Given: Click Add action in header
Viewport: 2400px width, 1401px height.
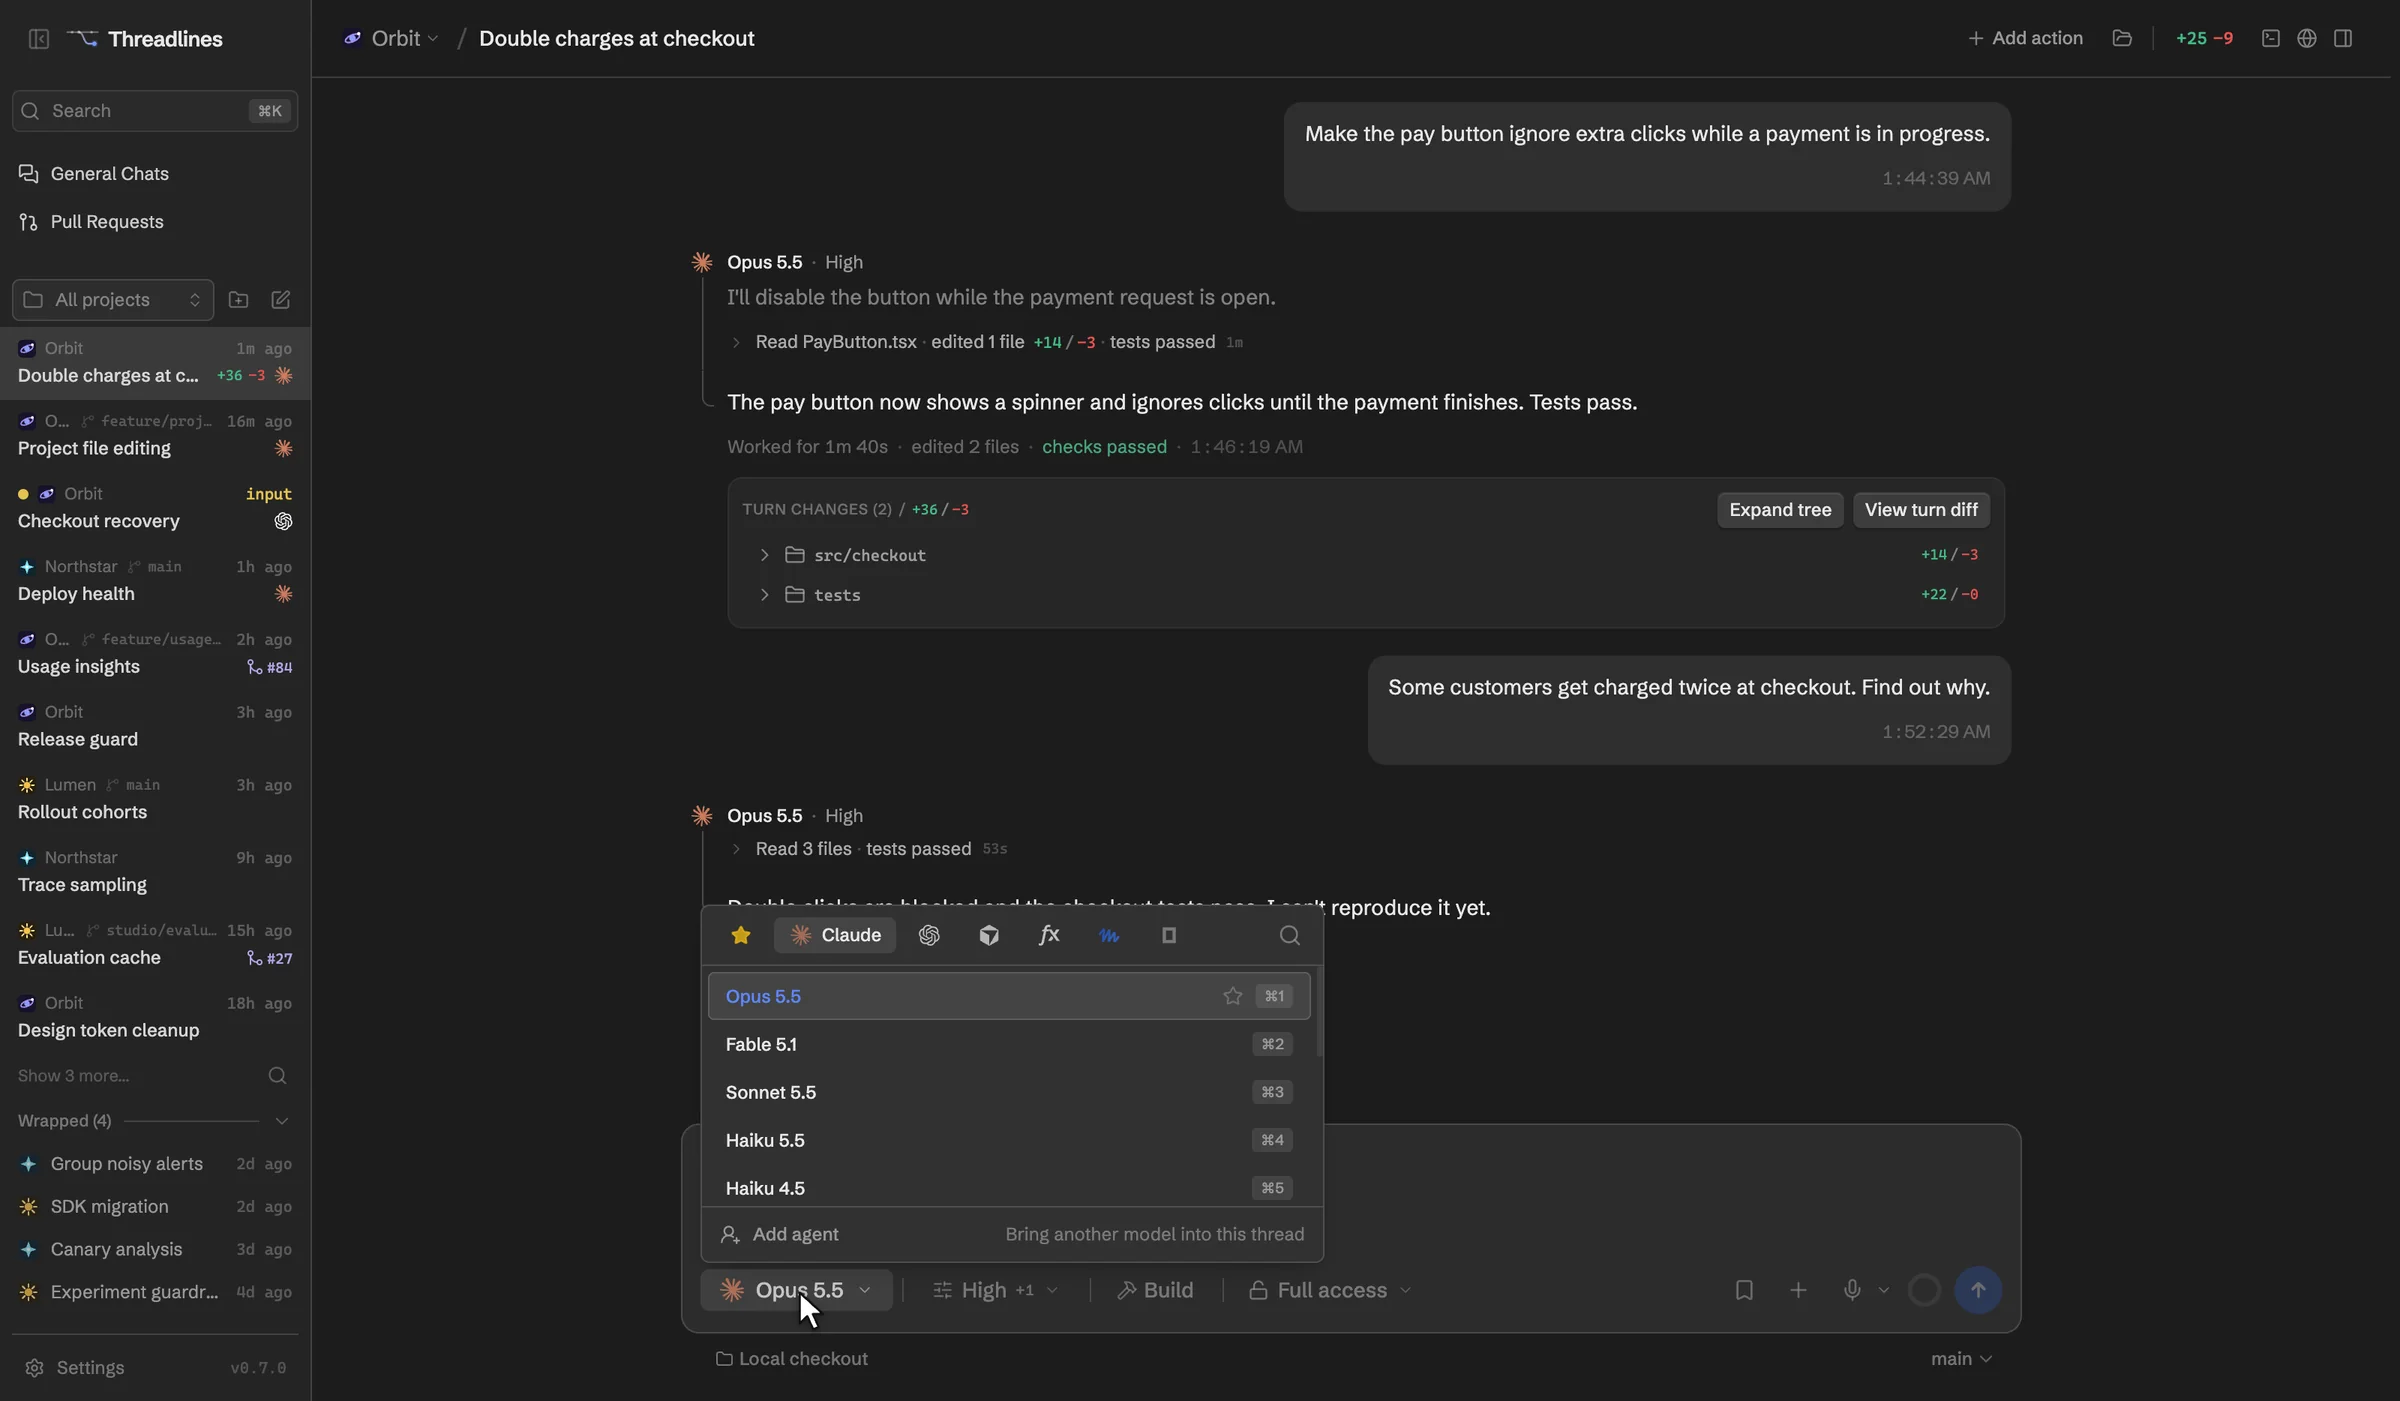Looking at the screenshot, I should 2025,38.
